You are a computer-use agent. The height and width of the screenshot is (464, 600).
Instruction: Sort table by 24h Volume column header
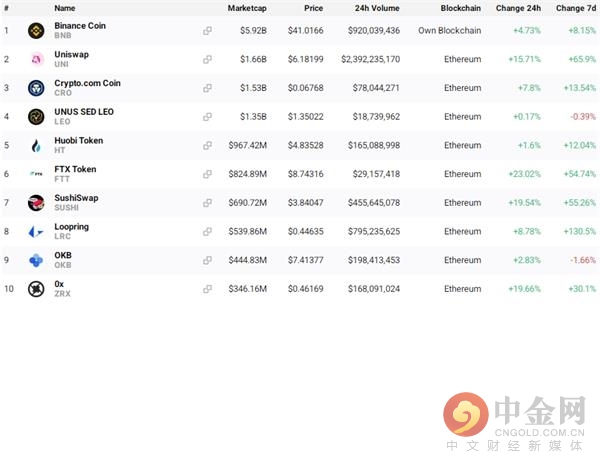pos(377,8)
